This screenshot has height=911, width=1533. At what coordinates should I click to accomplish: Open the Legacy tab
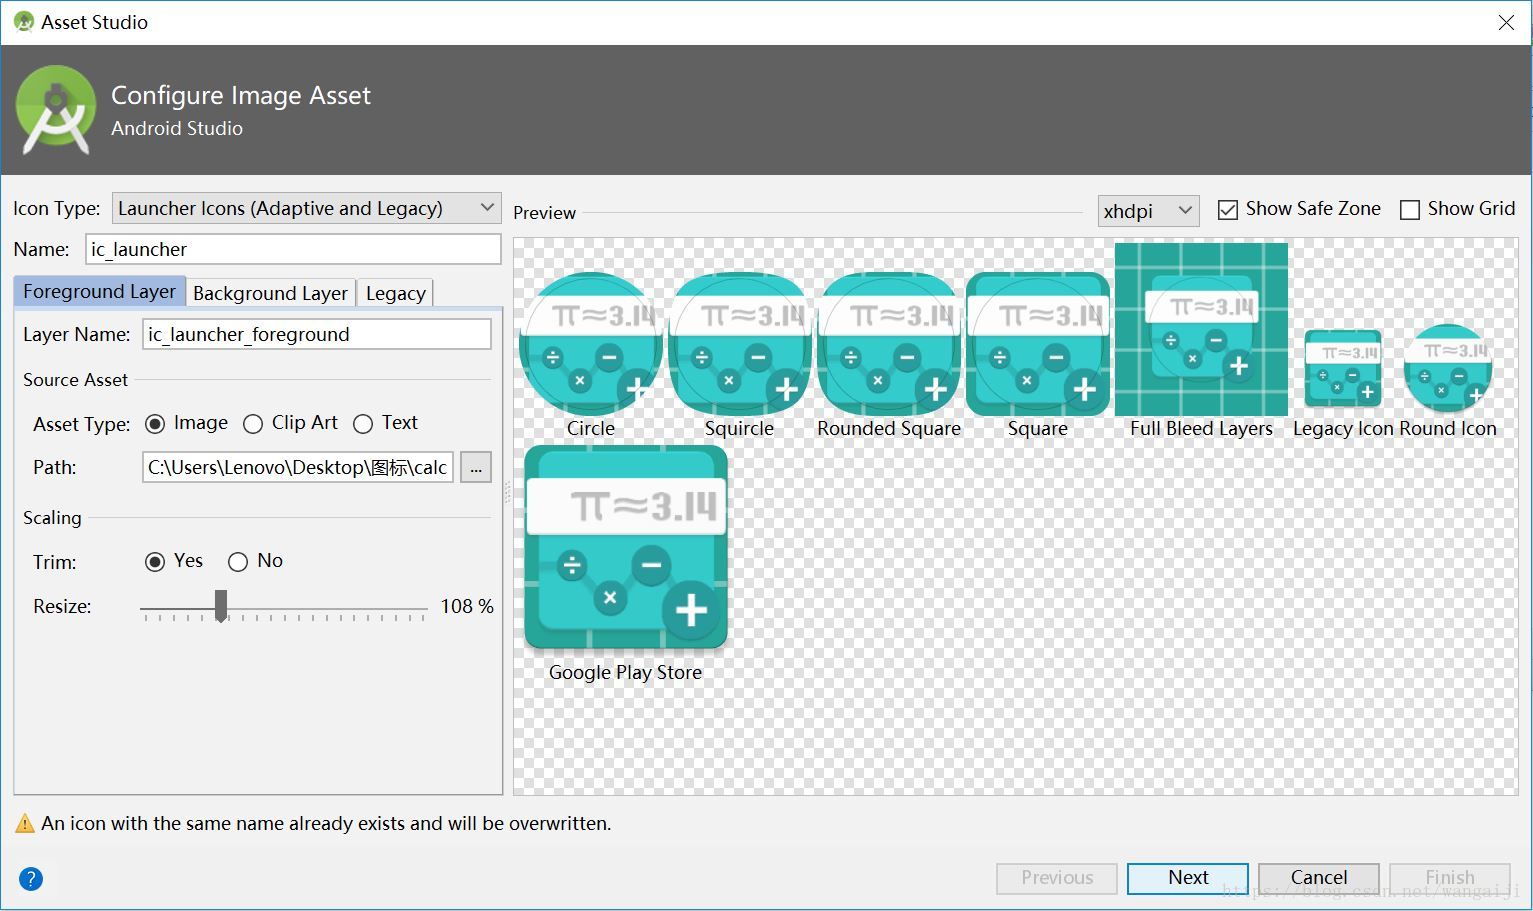[395, 293]
